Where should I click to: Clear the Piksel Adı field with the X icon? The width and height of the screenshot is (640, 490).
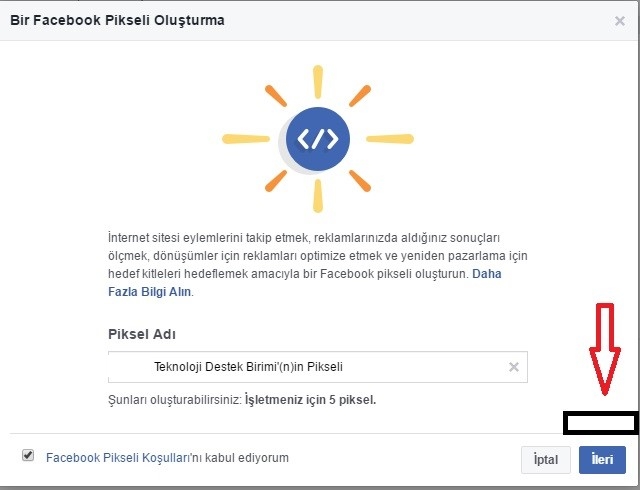click(x=514, y=367)
